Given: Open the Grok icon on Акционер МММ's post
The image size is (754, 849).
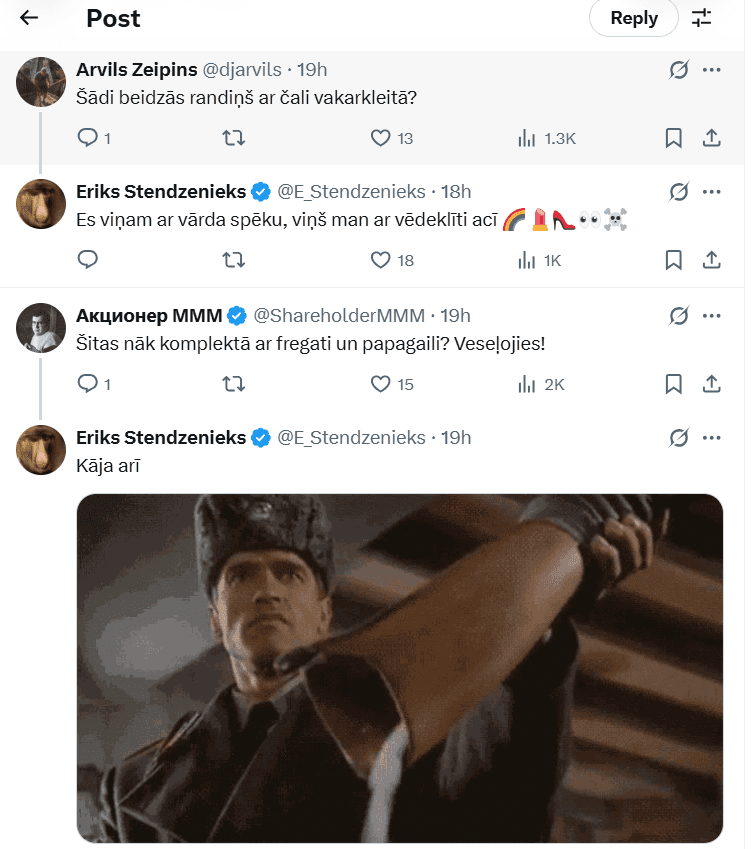Looking at the screenshot, I should (679, 316).
